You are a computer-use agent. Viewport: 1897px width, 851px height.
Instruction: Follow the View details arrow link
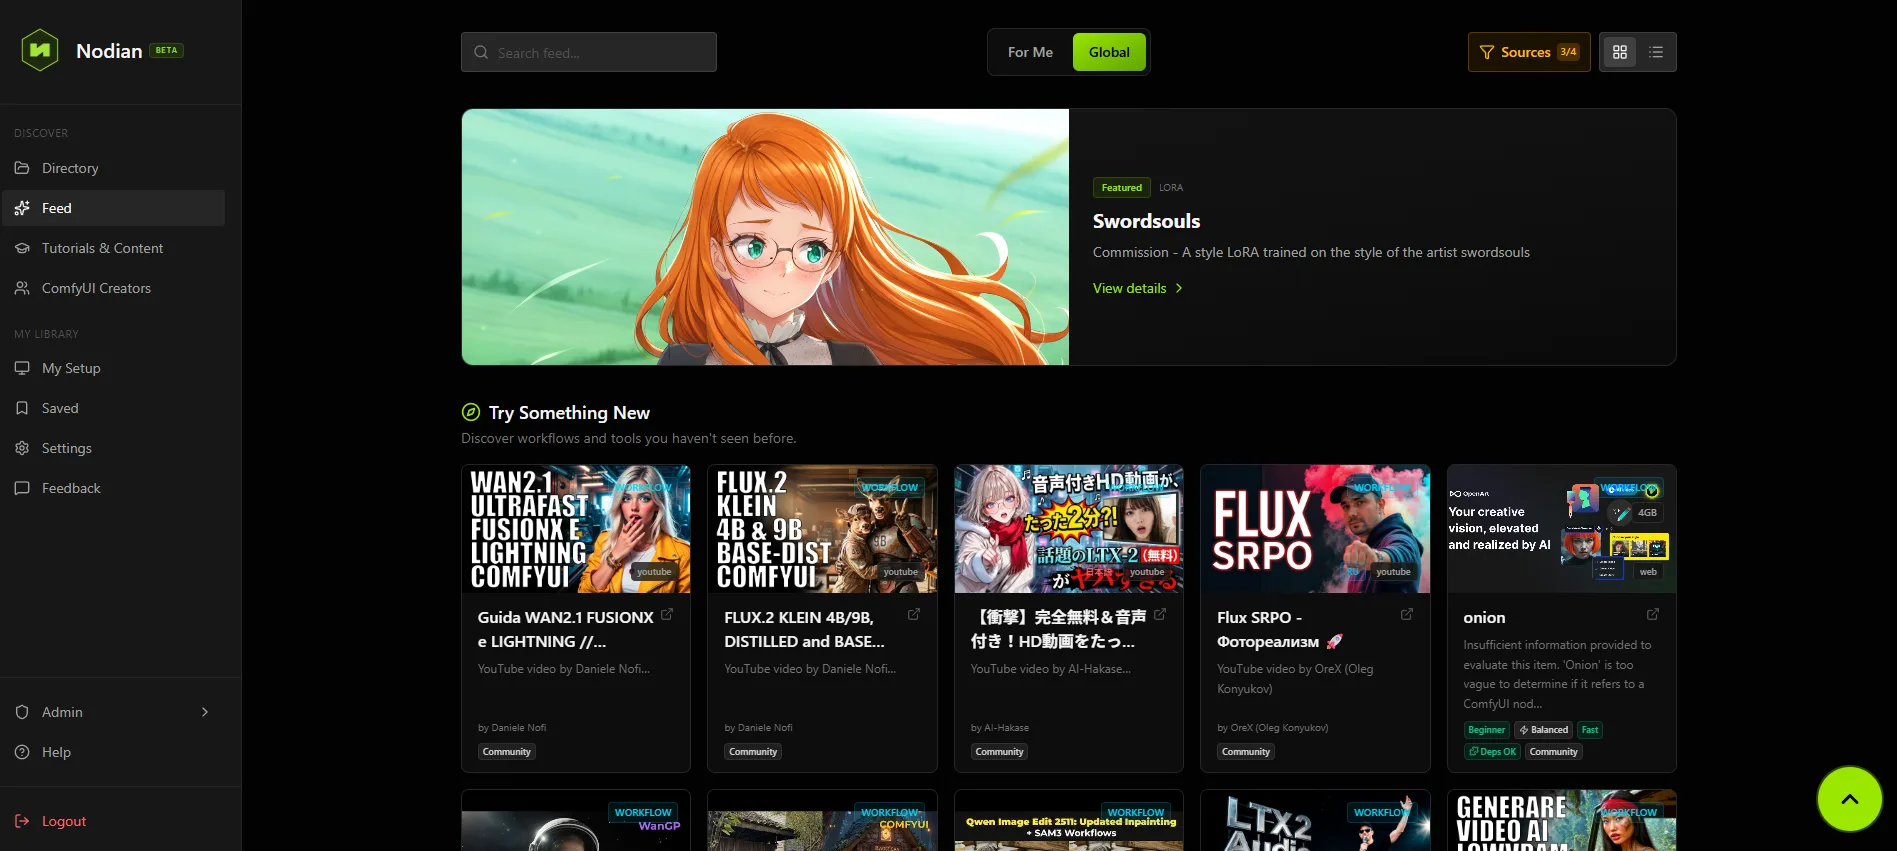tap(1138, 288)
